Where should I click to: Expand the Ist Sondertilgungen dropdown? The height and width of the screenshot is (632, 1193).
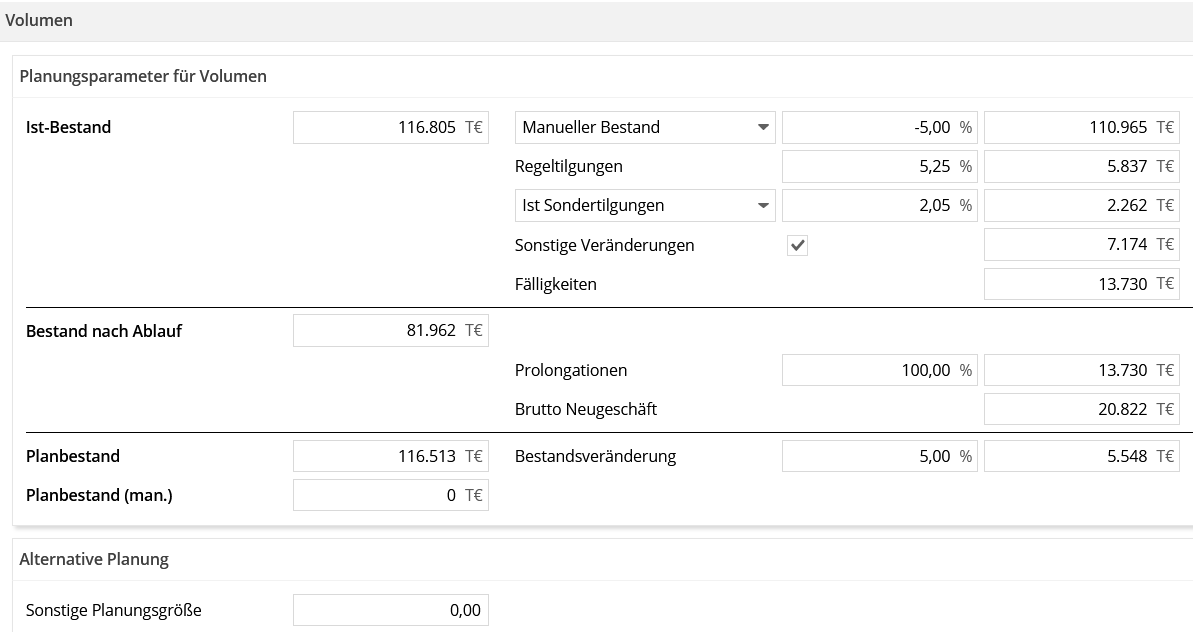click(x=645, y=205)
